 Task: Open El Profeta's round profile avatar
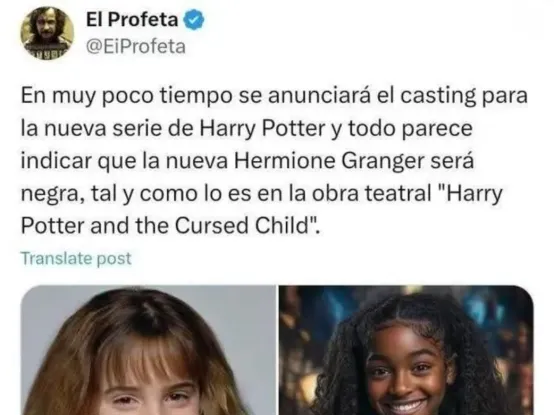pyautogui.click(x=47, y=33)
